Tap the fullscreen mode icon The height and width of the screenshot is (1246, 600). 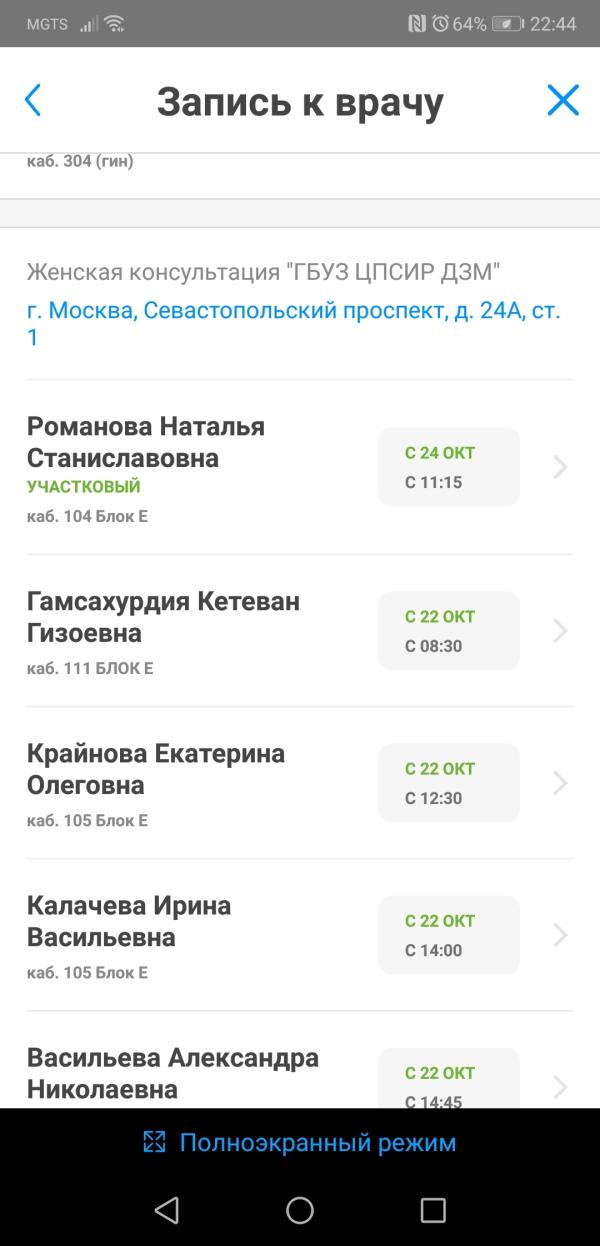[154, 1142]
